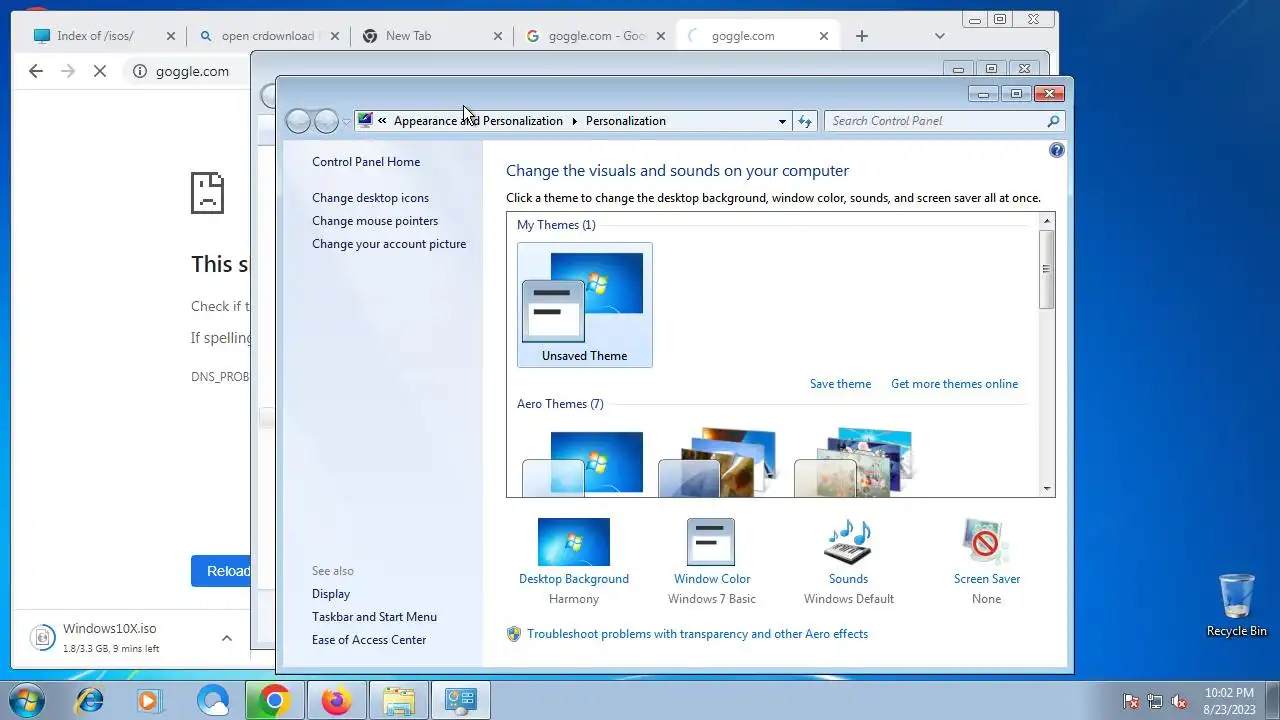Click the search magnifier in Control Panel
Image resolution: width=1280 pixels, height=720 pixels.
click(1053, 121)
